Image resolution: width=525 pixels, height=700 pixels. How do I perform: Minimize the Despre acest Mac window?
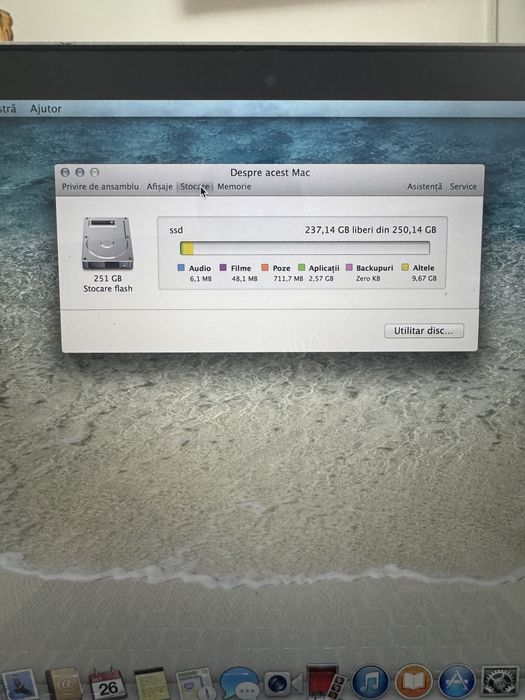pyautogui.click(x=80, y=172)
